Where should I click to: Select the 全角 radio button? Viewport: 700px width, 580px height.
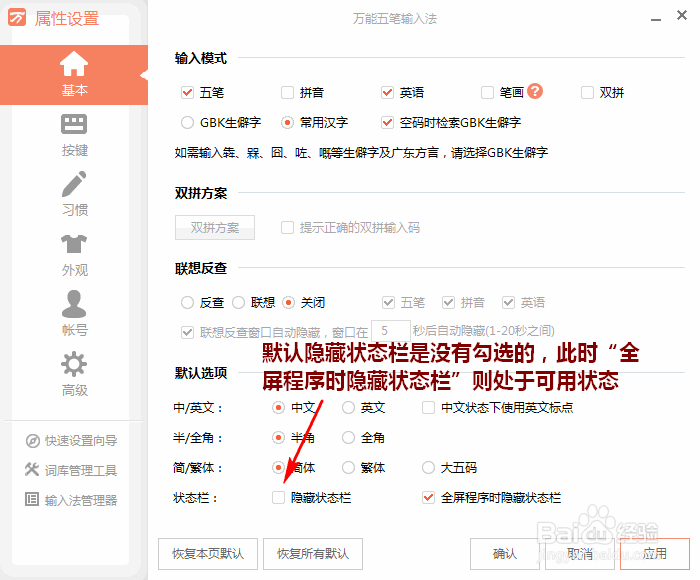[348, 438]
